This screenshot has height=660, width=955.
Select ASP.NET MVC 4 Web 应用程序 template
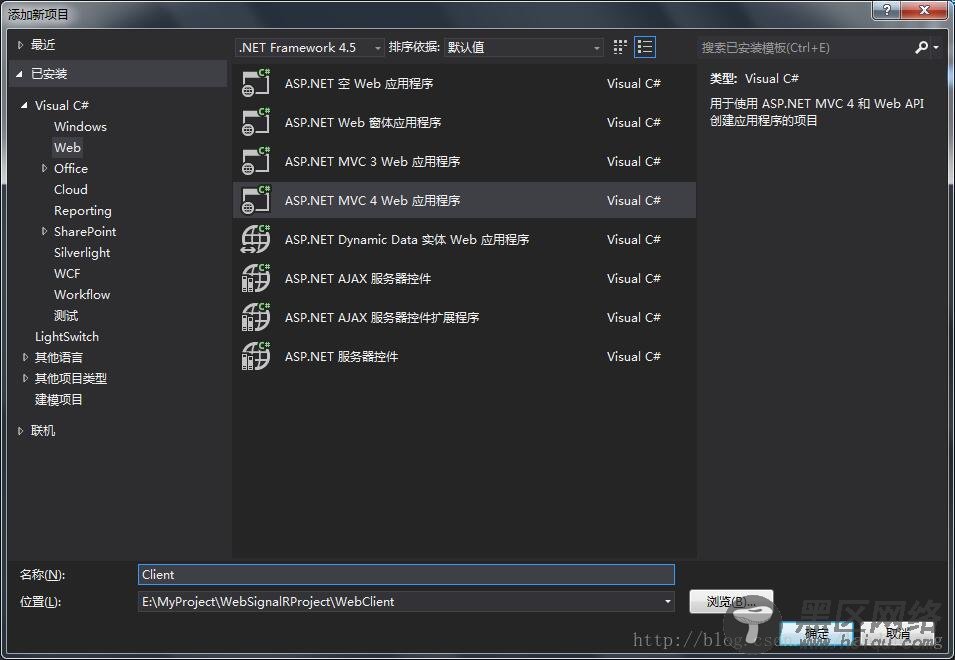click(x=464, y=200)
